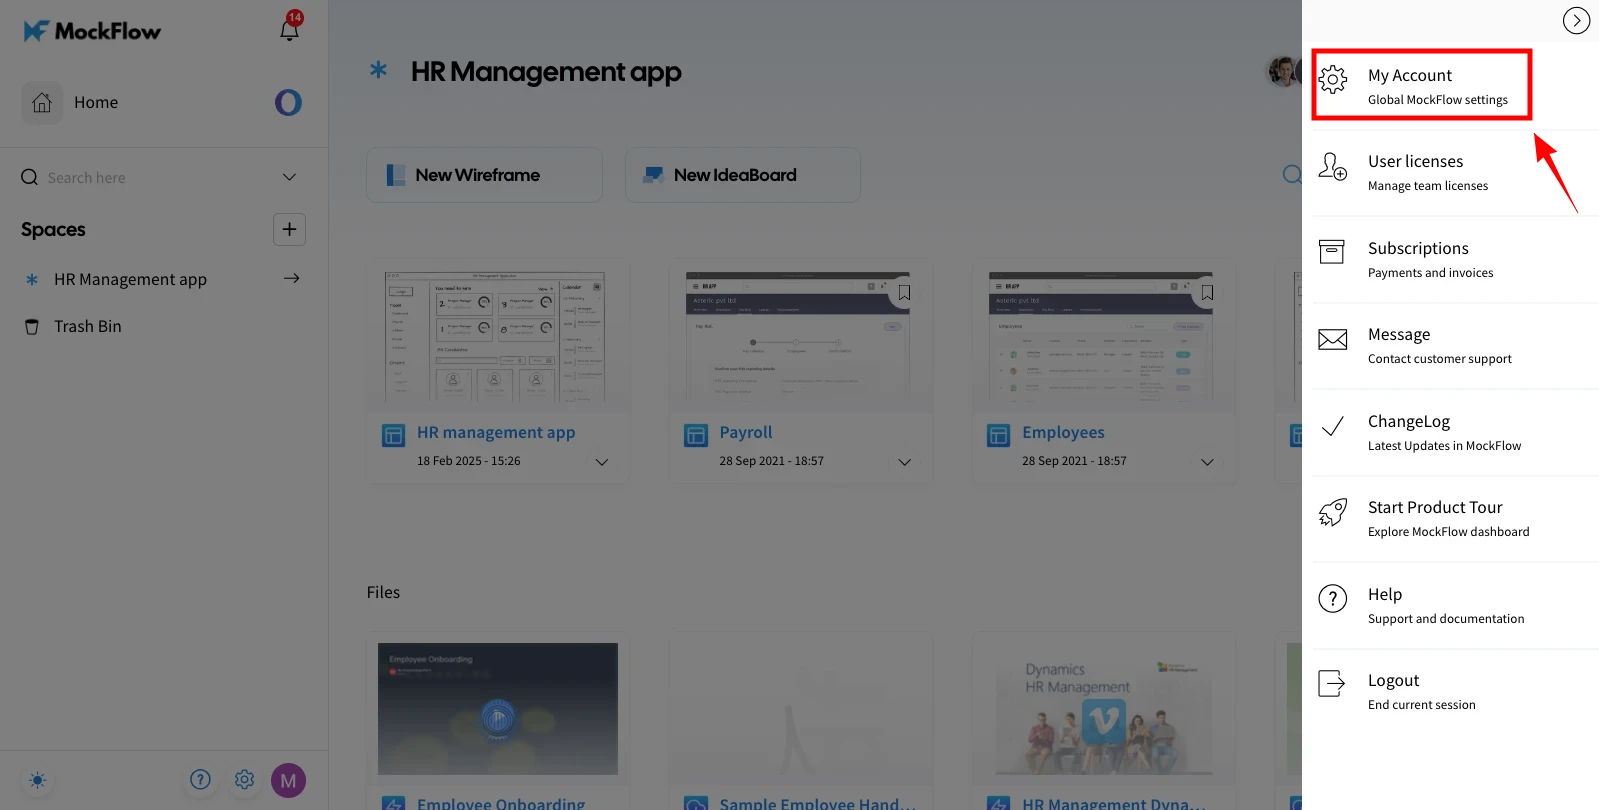Viewport: 1599px width, 810px height.
Task: Open the Payroll project link
Action: click(x=746, y=432)
